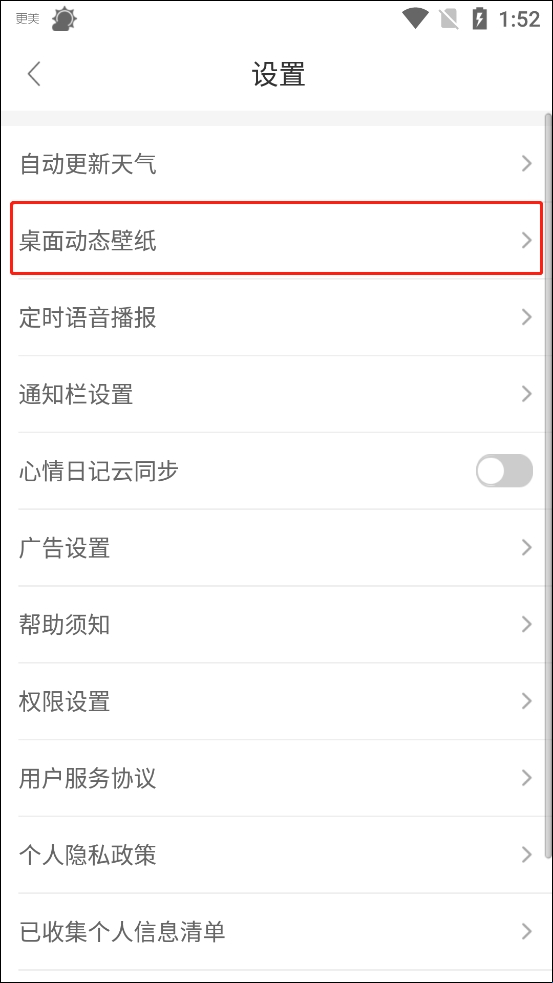Open 已收集个人信息清单 item
The width and height of the screenshot is (553, 983).
point(276,932)
